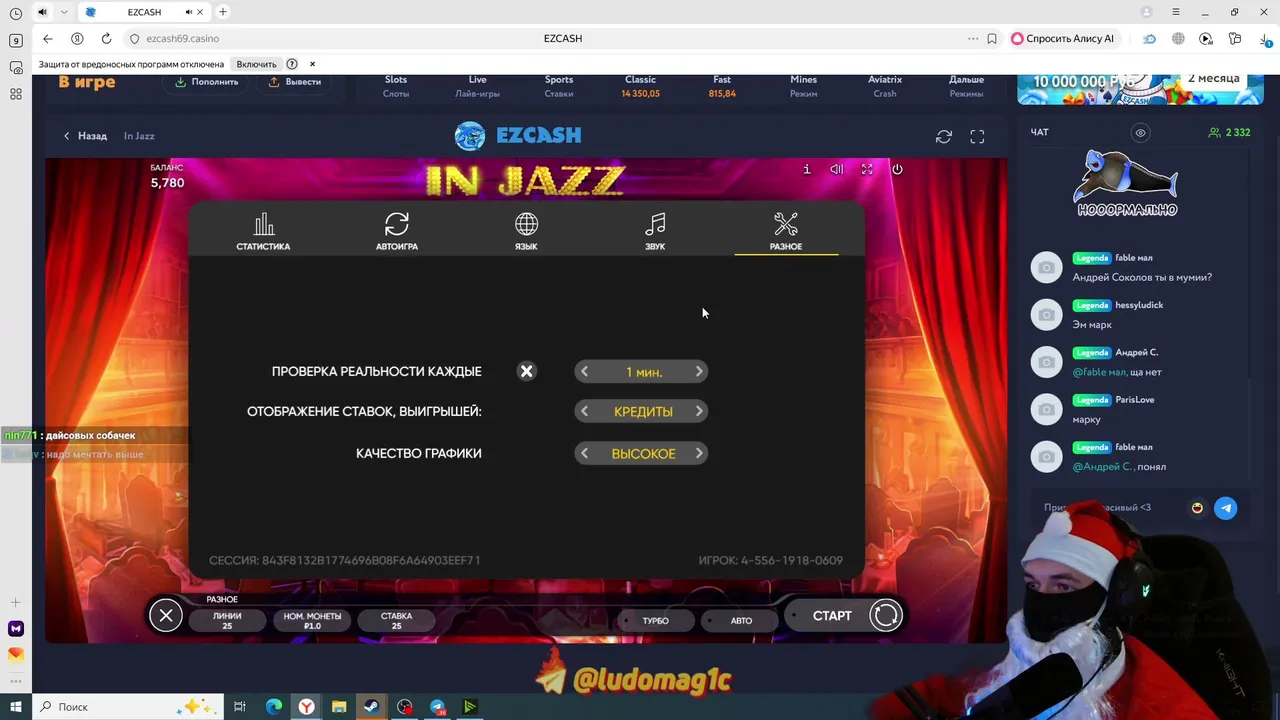The width and height of the screenshot is (1280, 720).
Task: Next graphics quality arrow near Высокое
Action: coord(699,453)
